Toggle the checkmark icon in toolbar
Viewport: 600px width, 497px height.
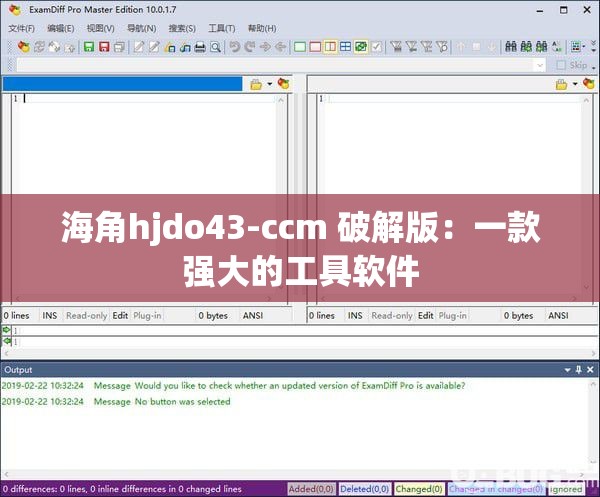(x=377, y=47)
